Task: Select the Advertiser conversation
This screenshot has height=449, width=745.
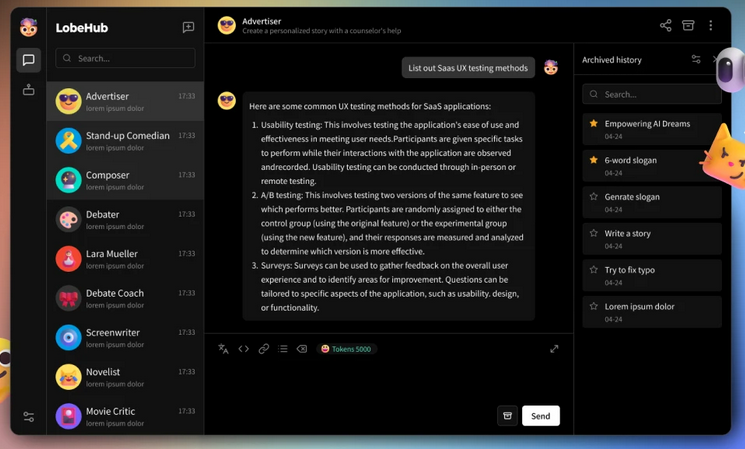Action: coord(125,101)
